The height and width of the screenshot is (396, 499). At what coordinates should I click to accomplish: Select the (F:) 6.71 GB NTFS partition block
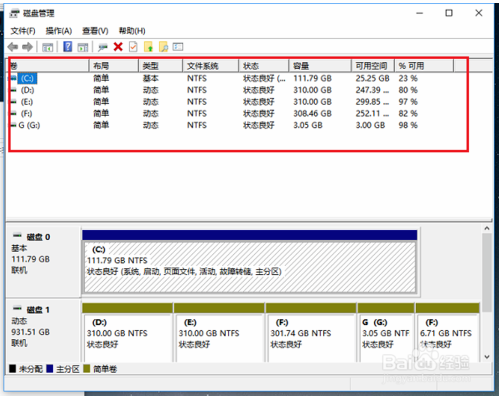pyautogui.click(x=448, y=337)
